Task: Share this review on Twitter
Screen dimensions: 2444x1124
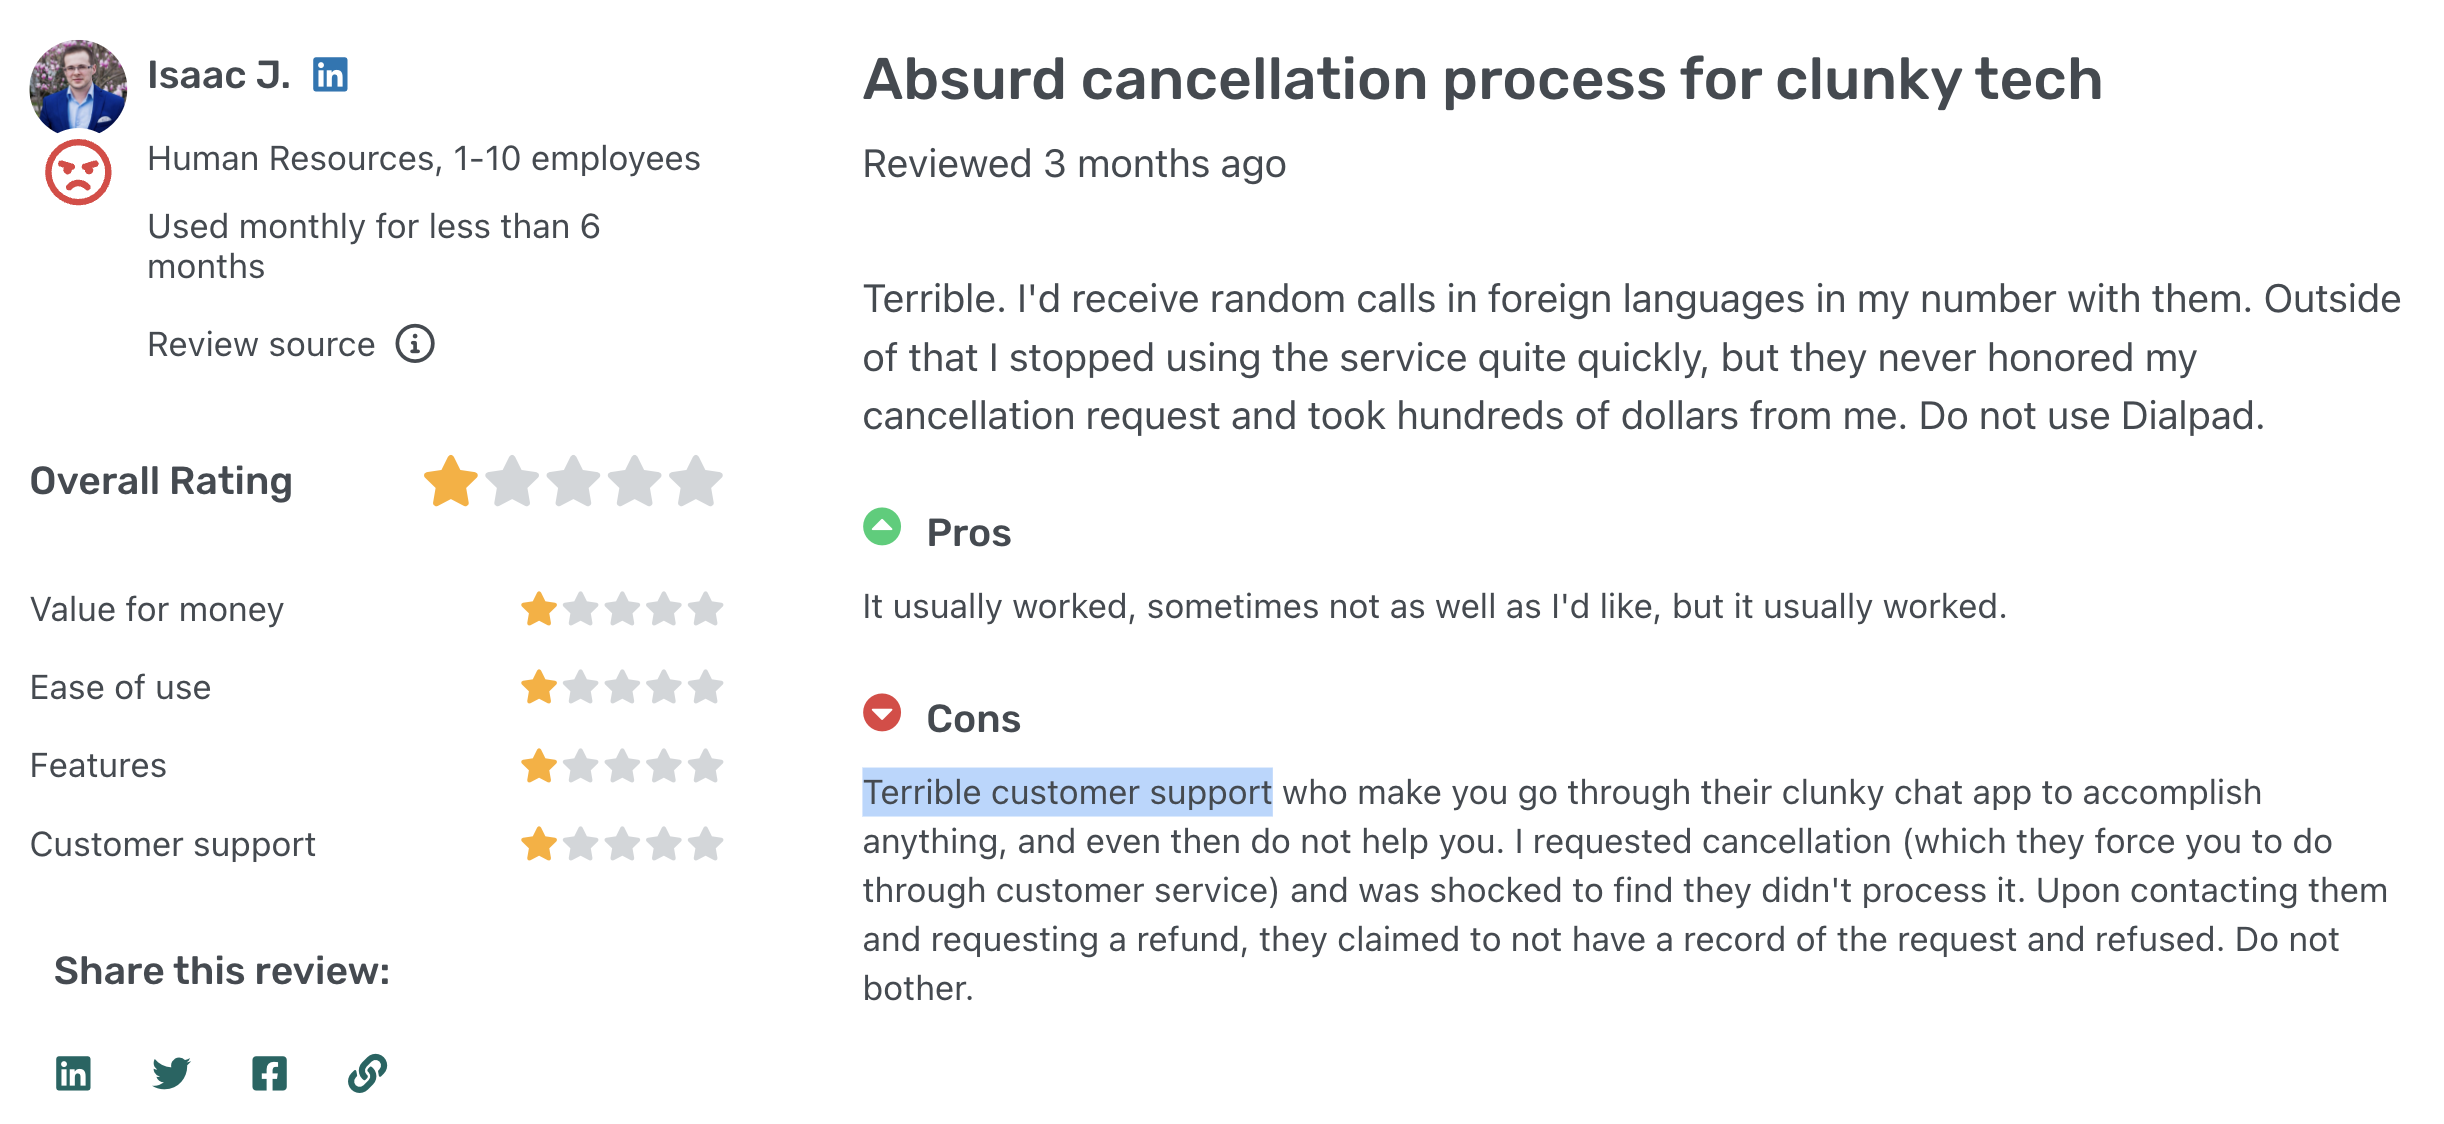Action: [171, 1073]
